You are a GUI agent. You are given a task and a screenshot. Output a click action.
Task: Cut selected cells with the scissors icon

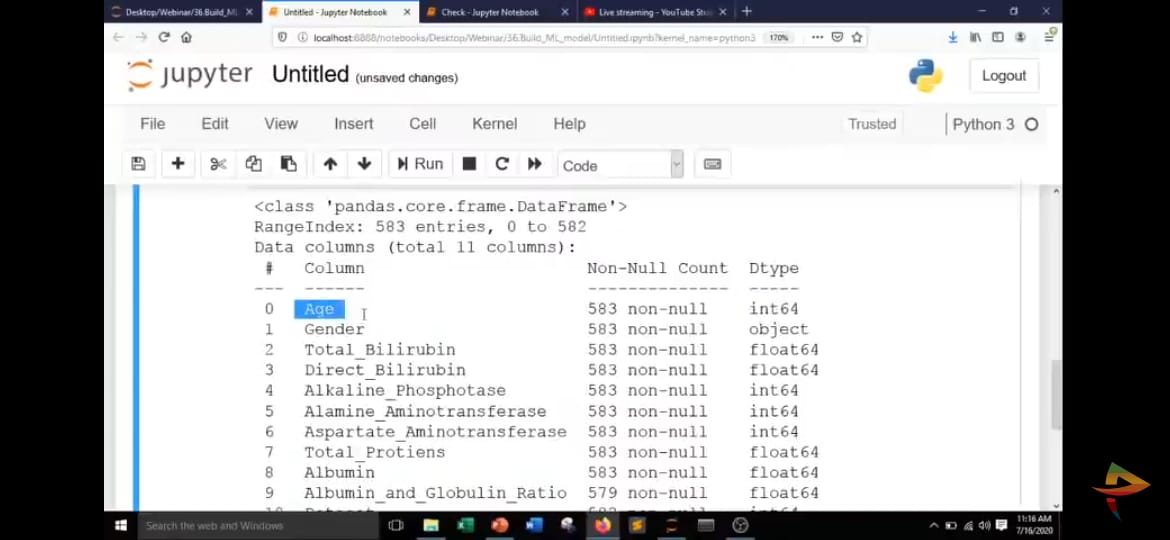218,164
